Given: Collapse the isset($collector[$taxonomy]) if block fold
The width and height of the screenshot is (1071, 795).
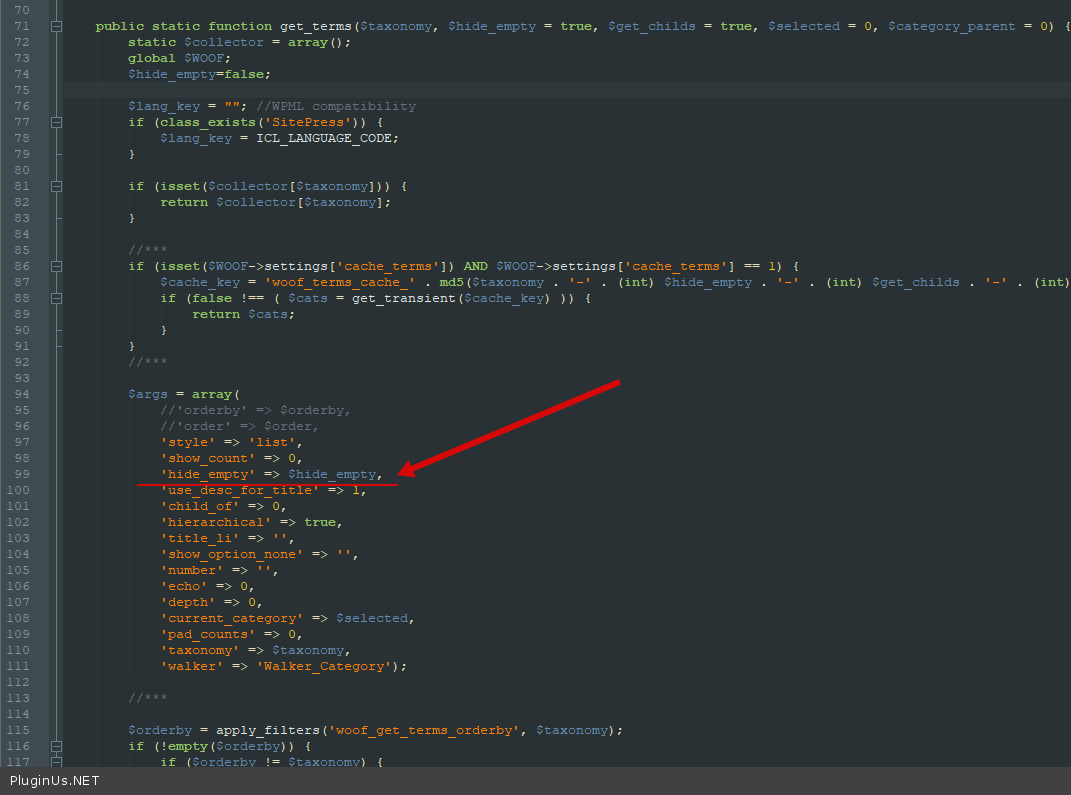Looking at the screenshot, I should 57,186.
